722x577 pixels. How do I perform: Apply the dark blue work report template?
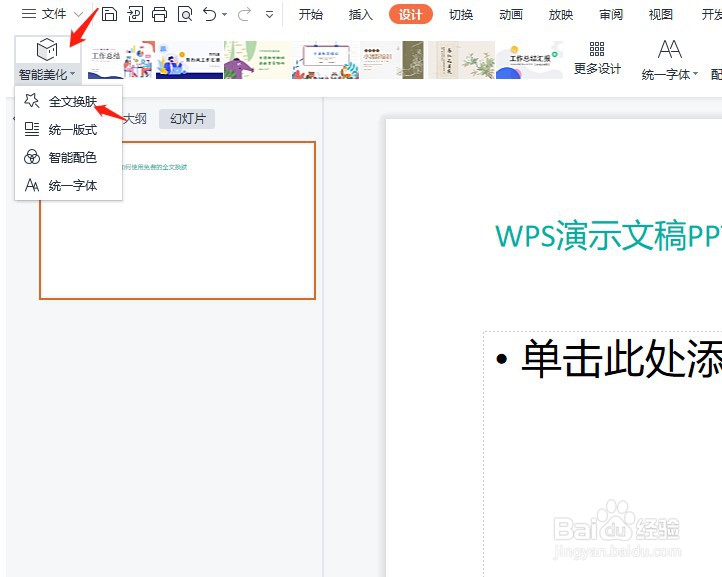click(189, 60)
